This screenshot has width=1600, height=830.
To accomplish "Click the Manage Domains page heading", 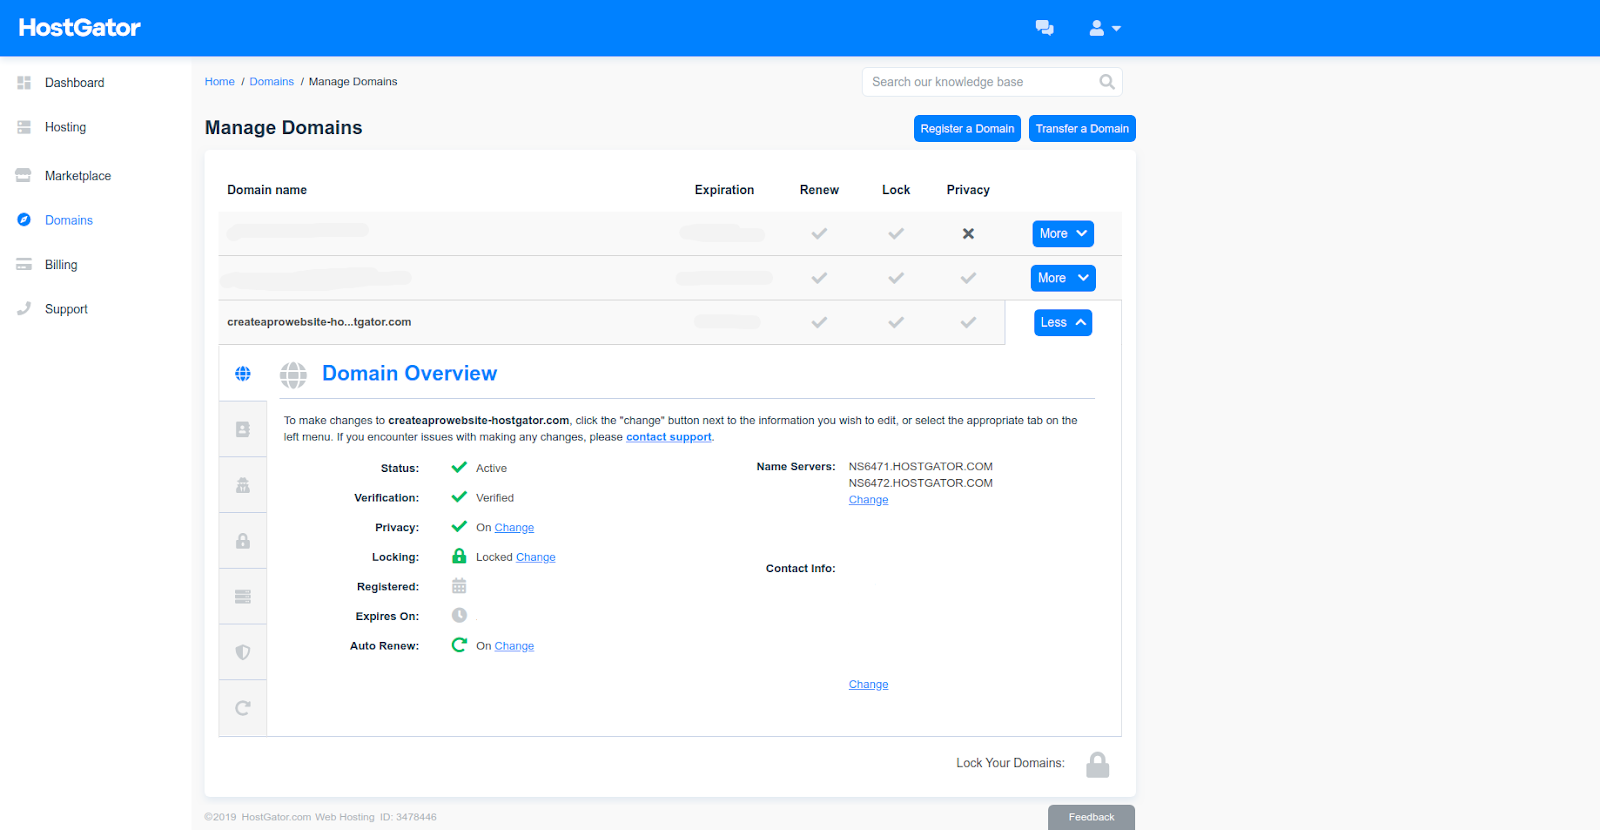I will click(284, 128).
